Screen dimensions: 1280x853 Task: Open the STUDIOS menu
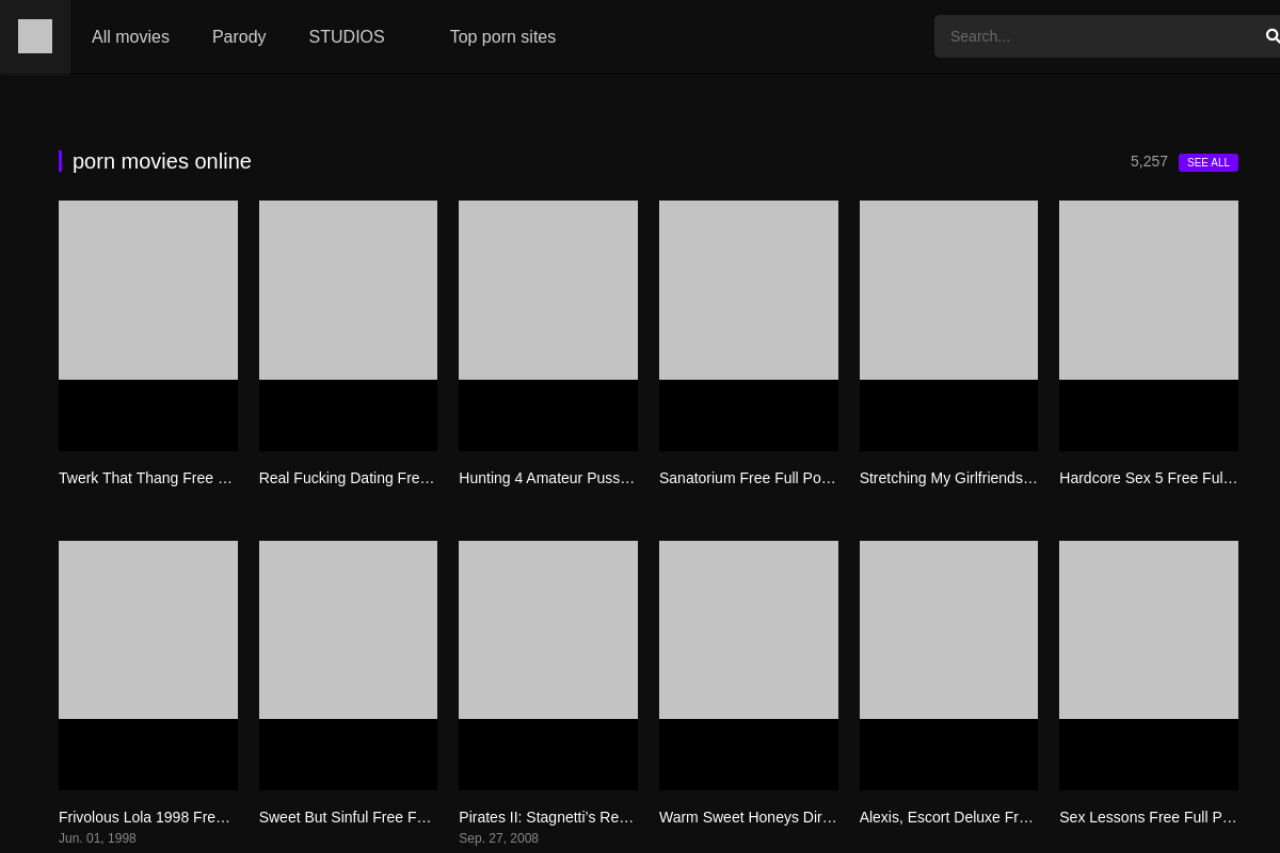coord(346,37)
